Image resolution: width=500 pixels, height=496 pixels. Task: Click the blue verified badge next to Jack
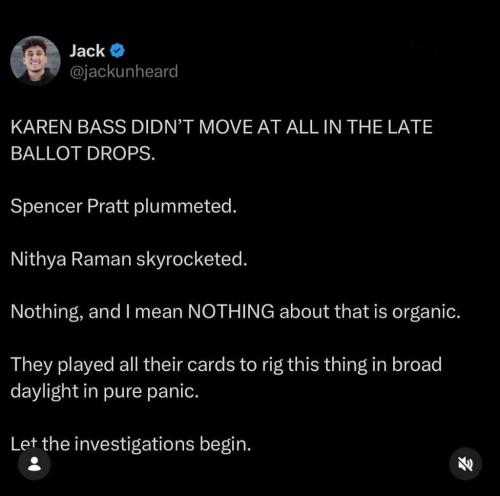117,51
